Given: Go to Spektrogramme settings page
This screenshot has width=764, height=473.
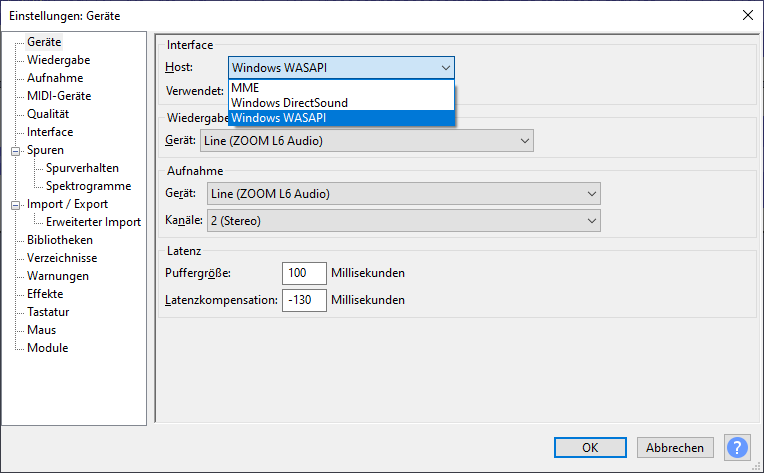Looking at the screenshot, I should click(88, 186).
